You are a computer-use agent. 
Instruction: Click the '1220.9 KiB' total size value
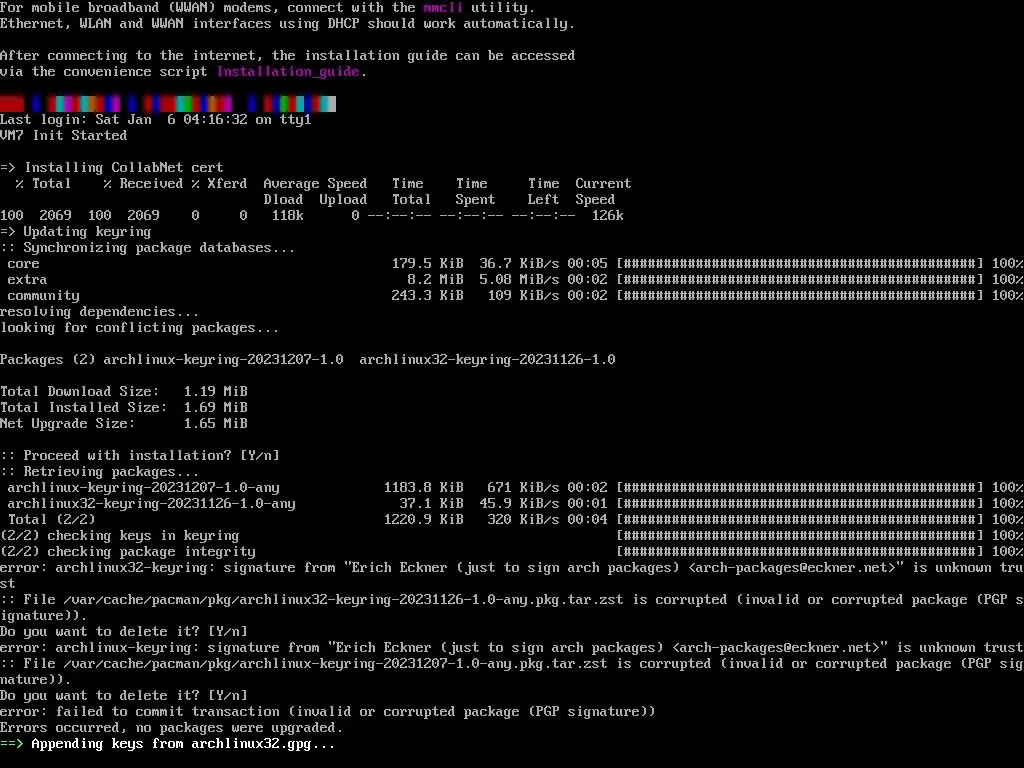pos(423,520)
